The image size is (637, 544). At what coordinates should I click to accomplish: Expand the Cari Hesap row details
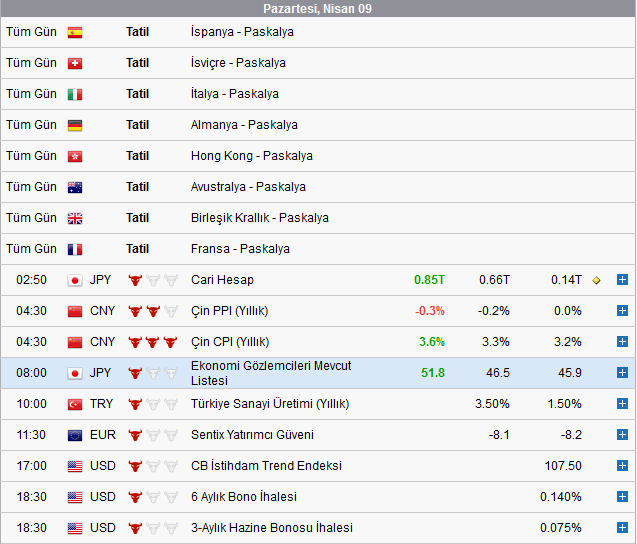coord(622,280)
